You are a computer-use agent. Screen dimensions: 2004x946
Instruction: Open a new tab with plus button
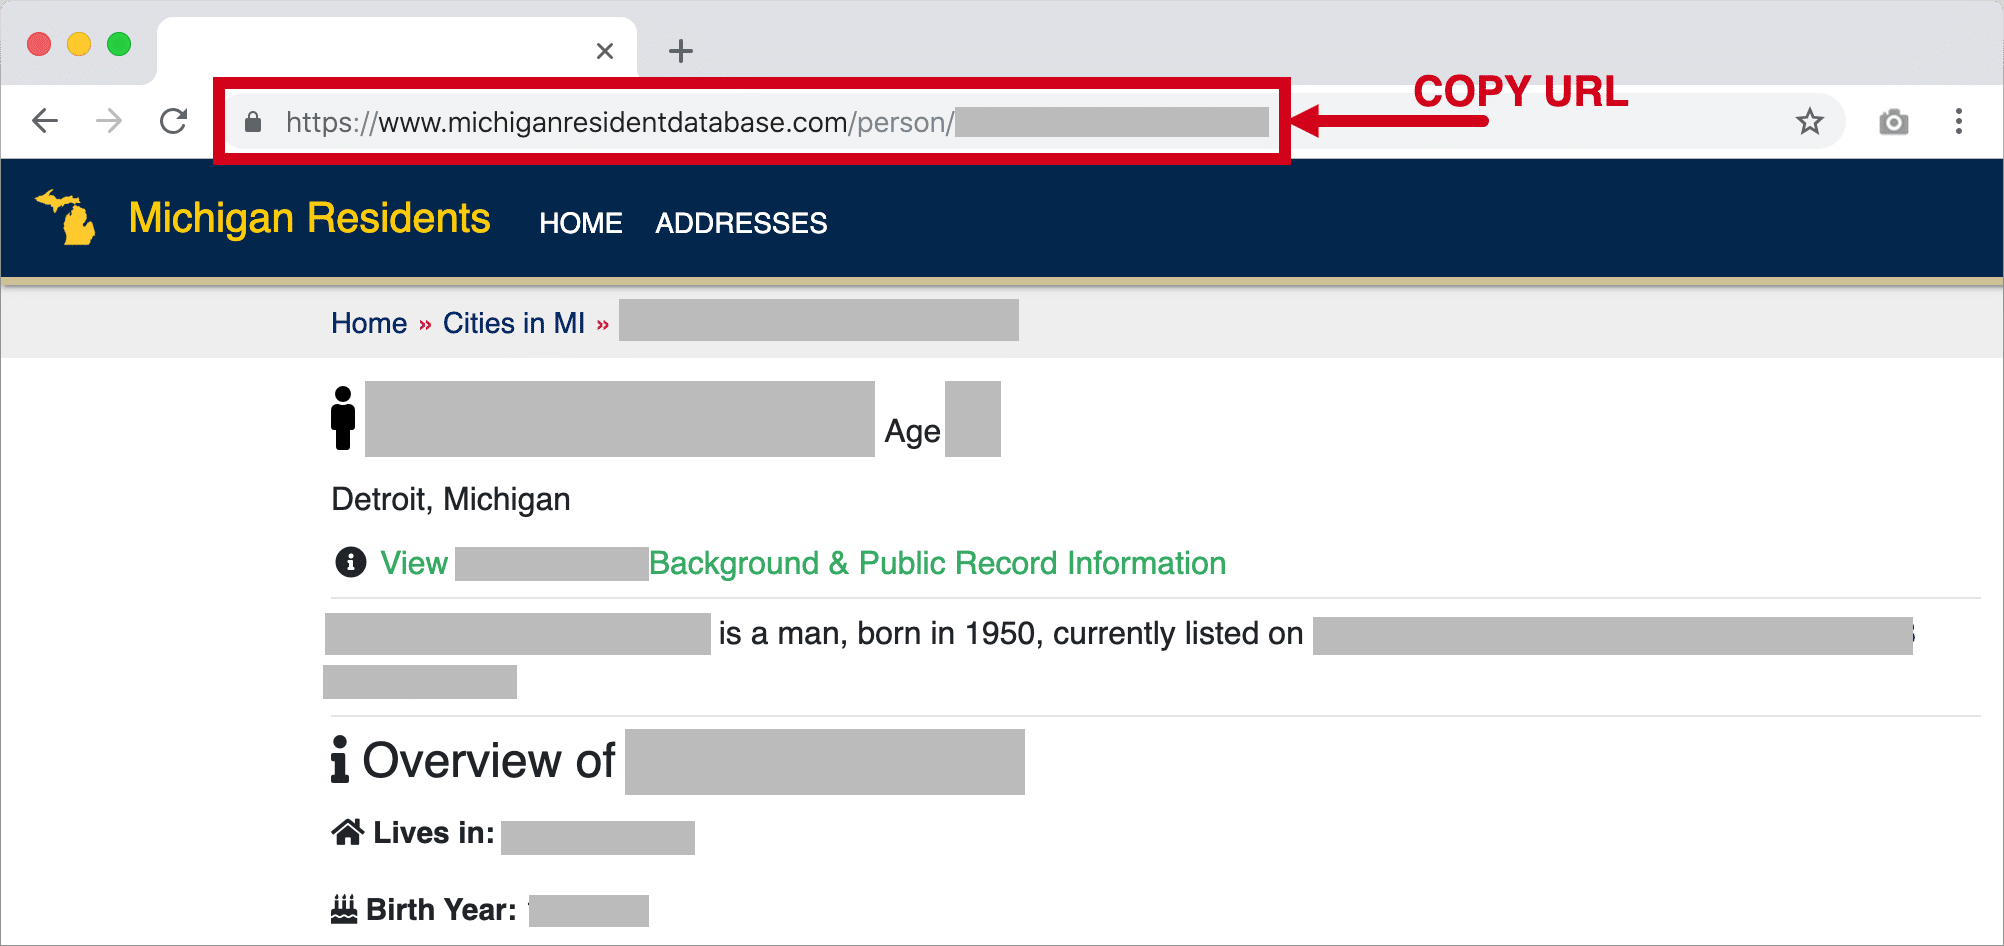681,51
